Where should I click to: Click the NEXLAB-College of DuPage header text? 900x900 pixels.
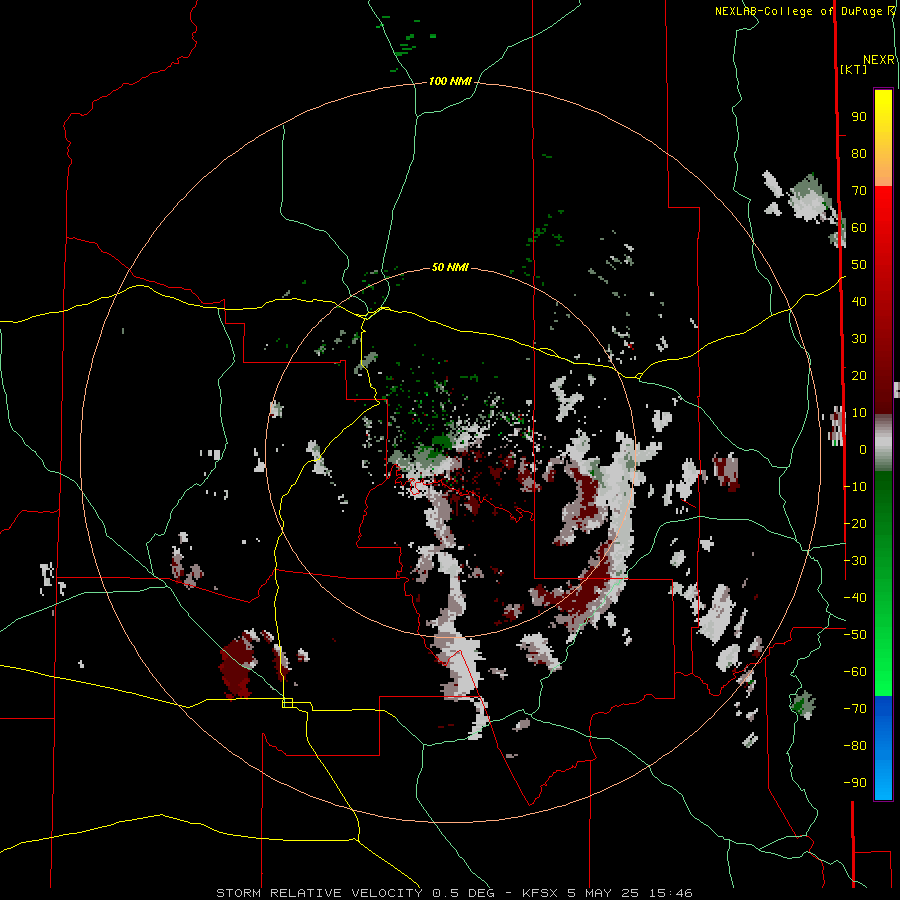pyautogui.click(x=800, y=11)
